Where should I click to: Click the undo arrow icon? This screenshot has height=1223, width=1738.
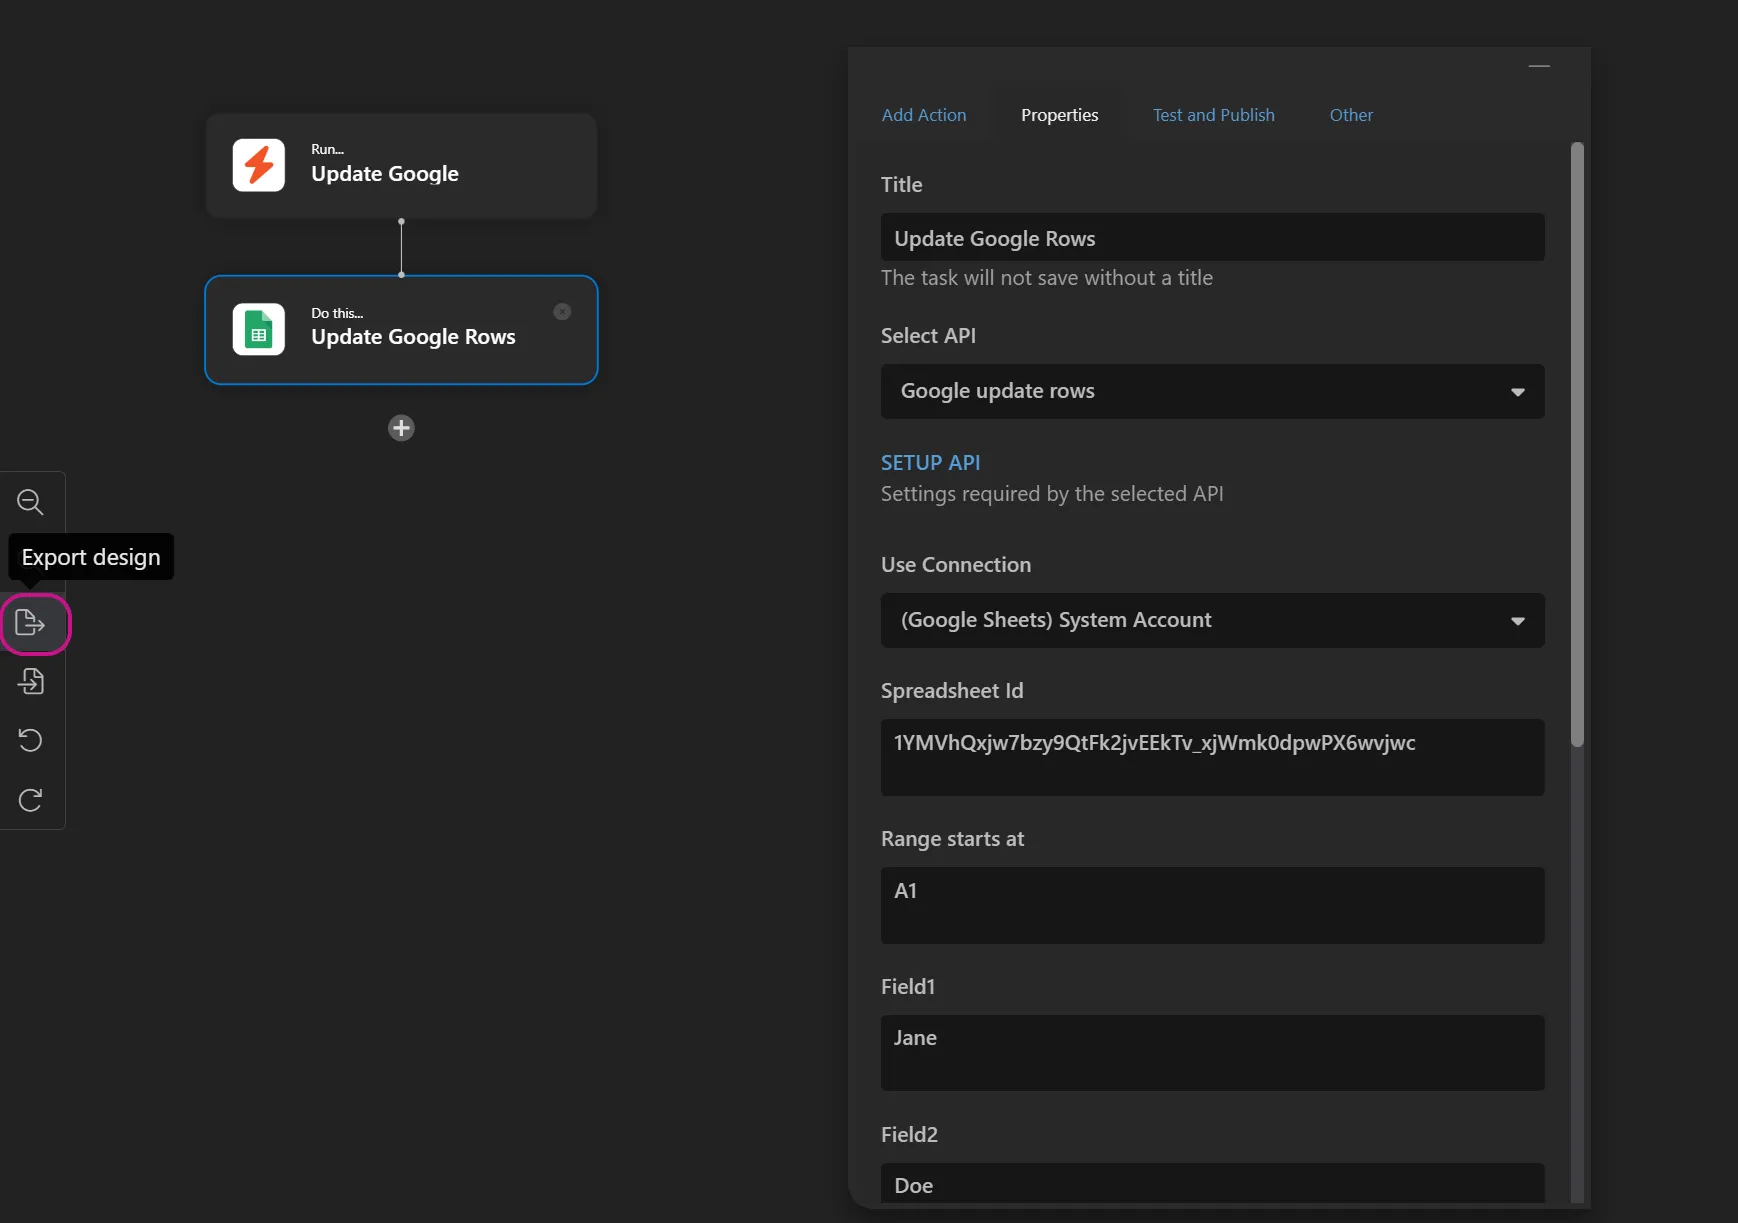[30, 740]
